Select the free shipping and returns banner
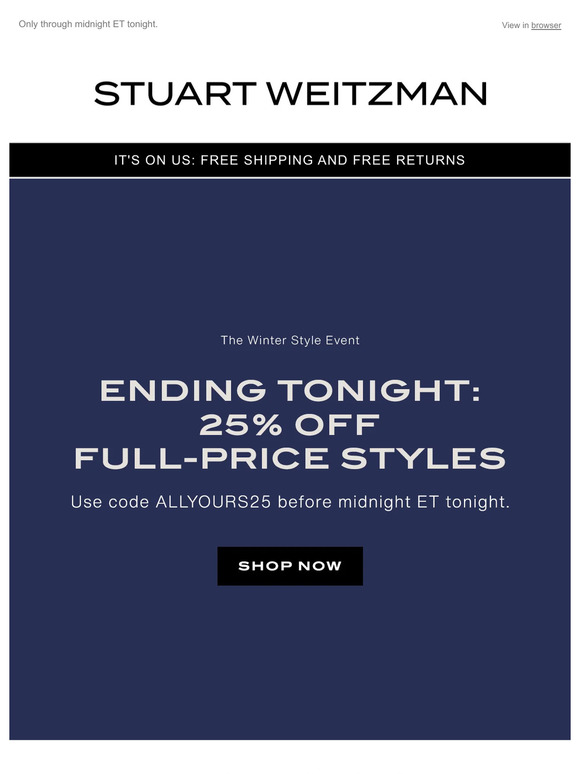This screenshot has height=774, width=580. click(x=290, y=160)
